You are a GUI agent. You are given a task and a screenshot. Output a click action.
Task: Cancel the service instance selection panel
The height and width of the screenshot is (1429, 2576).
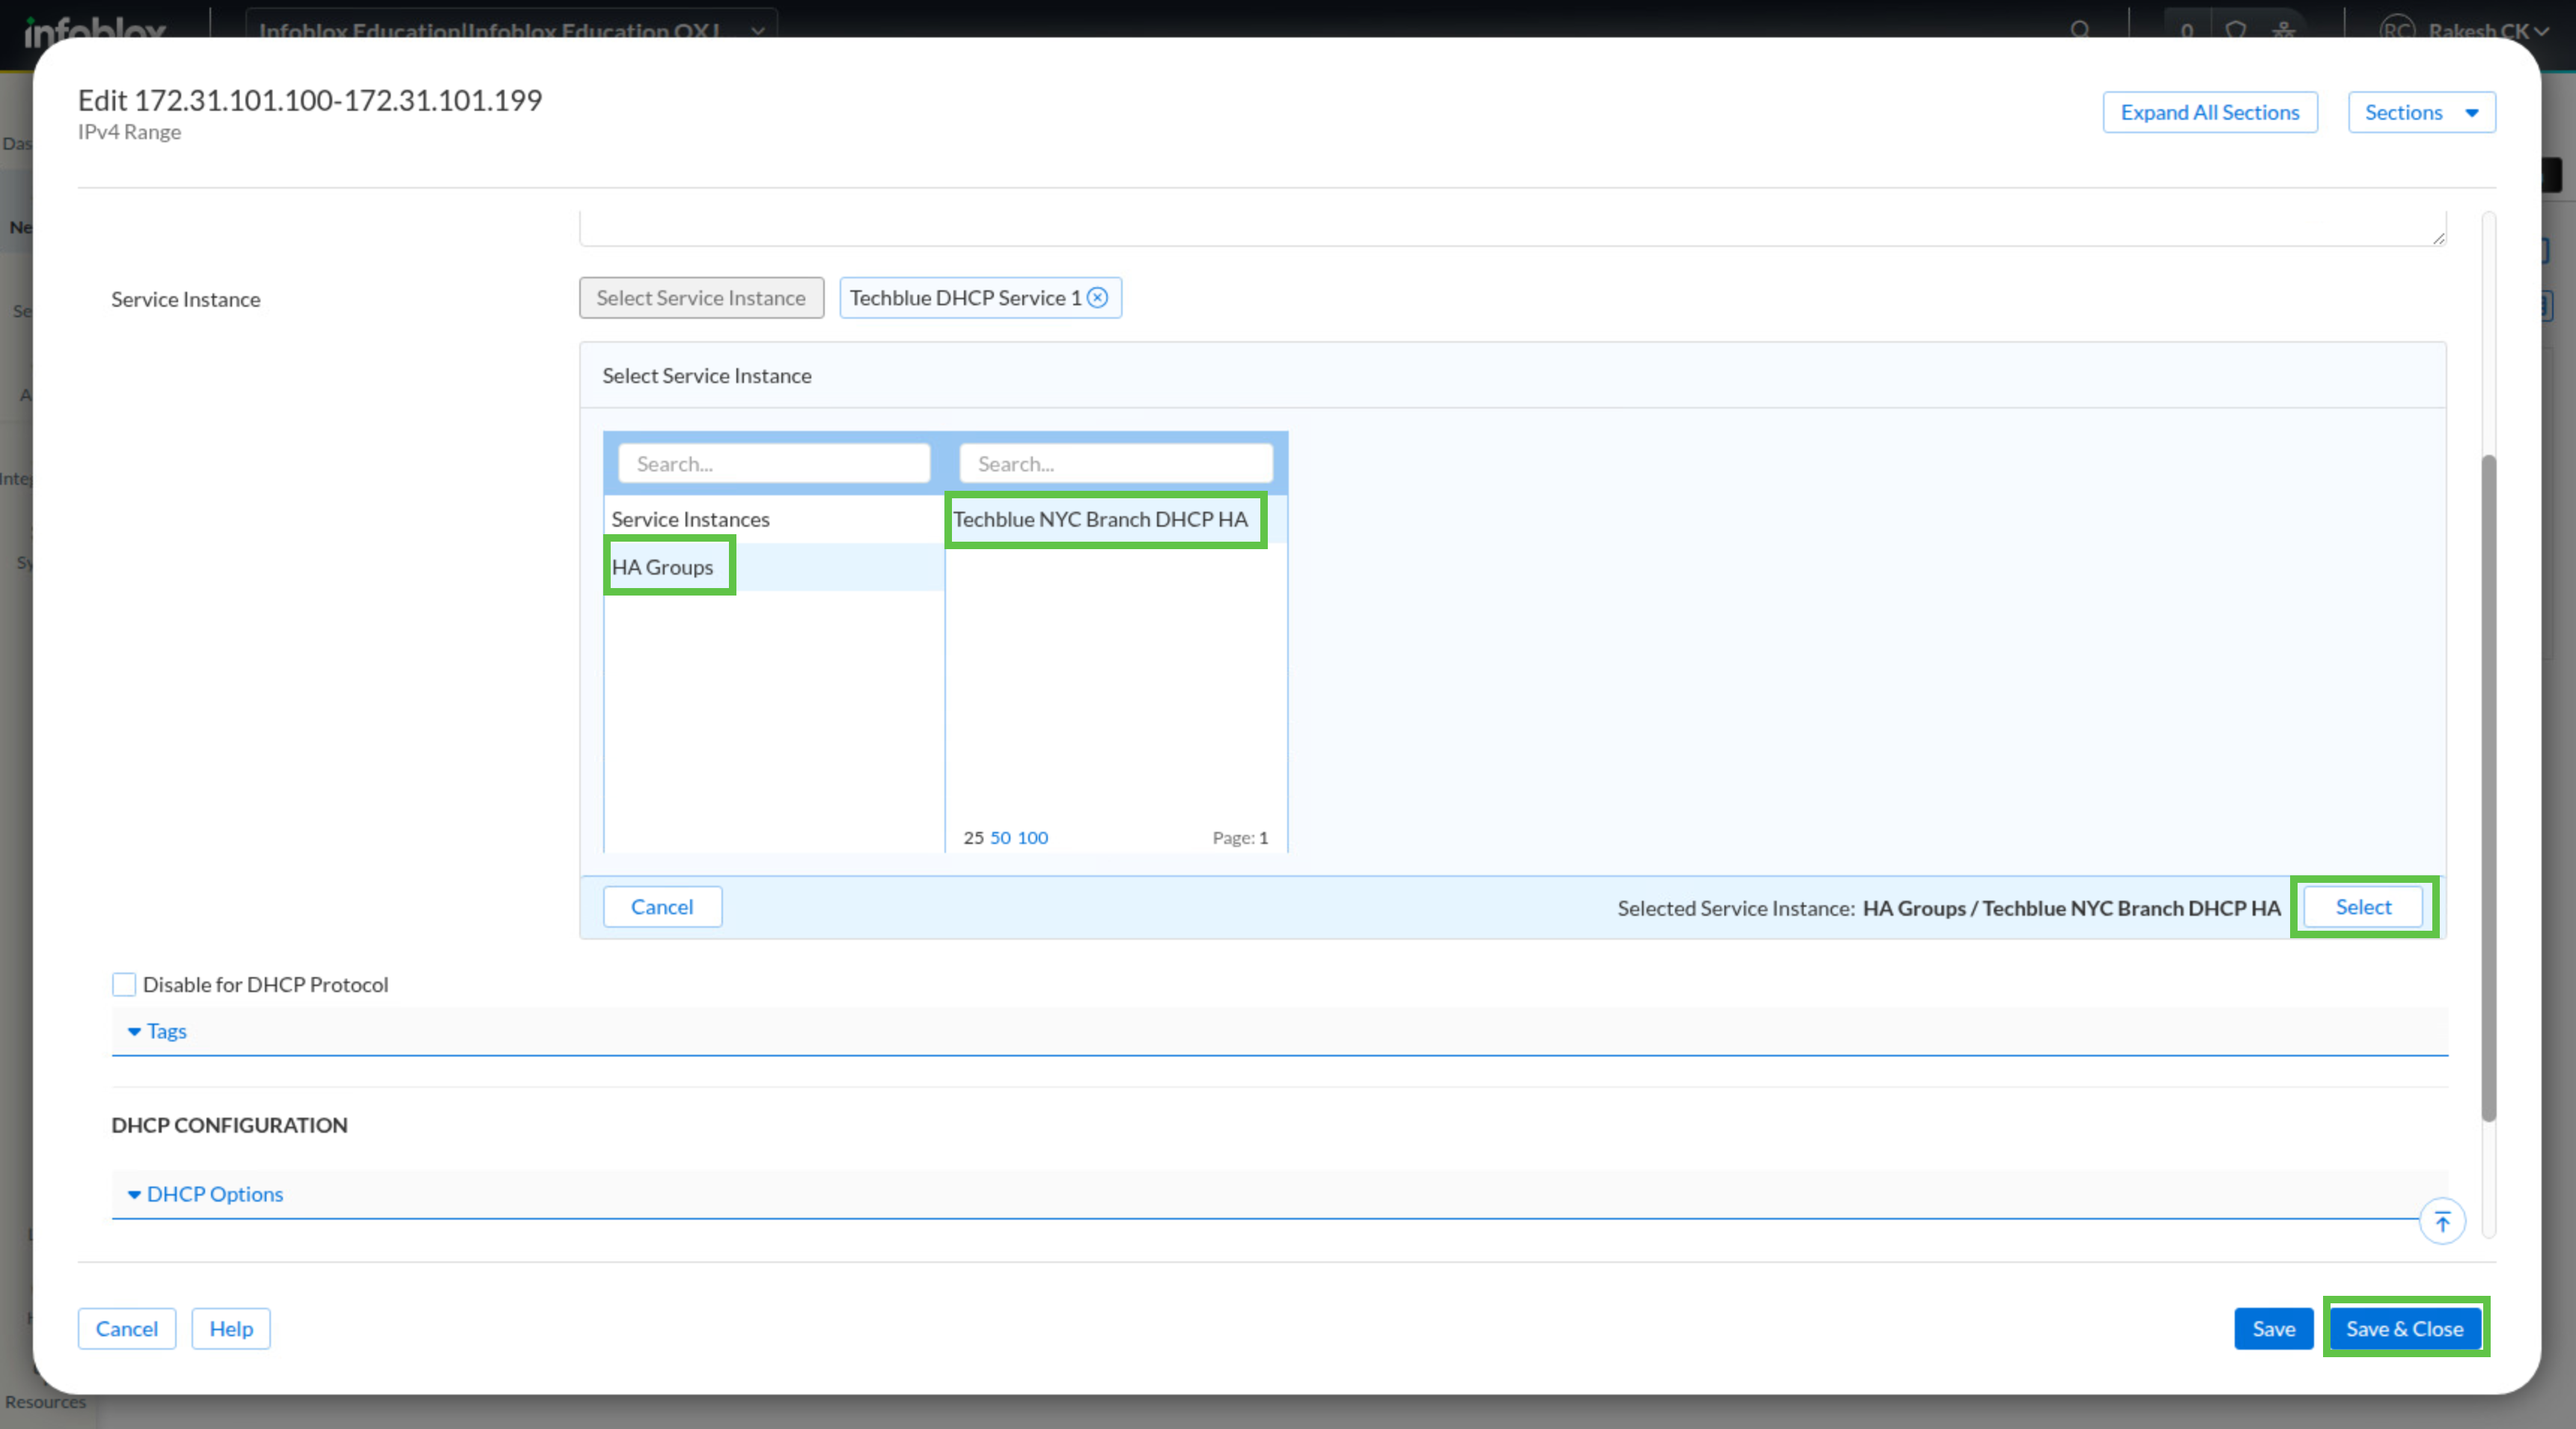[x=662, y=907]
